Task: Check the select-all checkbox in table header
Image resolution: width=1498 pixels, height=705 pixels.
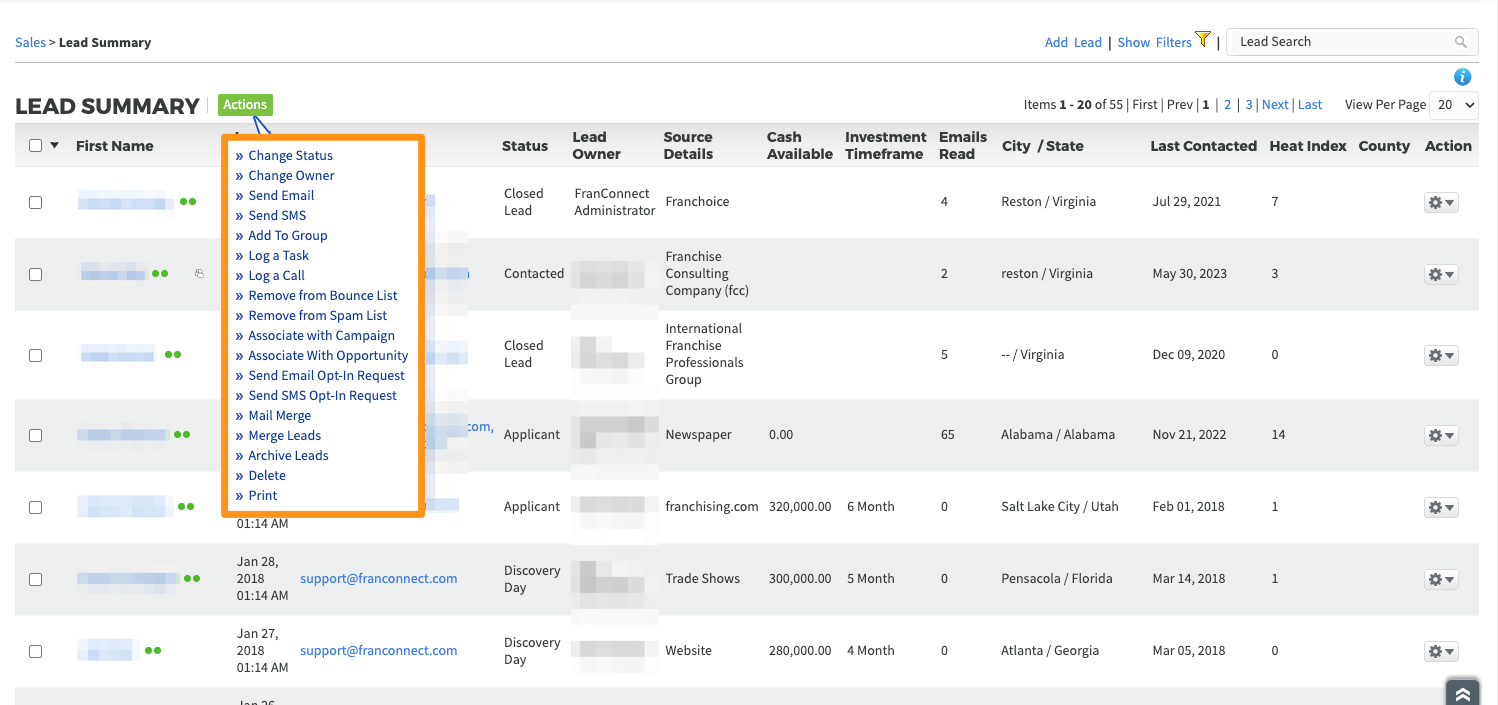Action: [x=36, y=146]
